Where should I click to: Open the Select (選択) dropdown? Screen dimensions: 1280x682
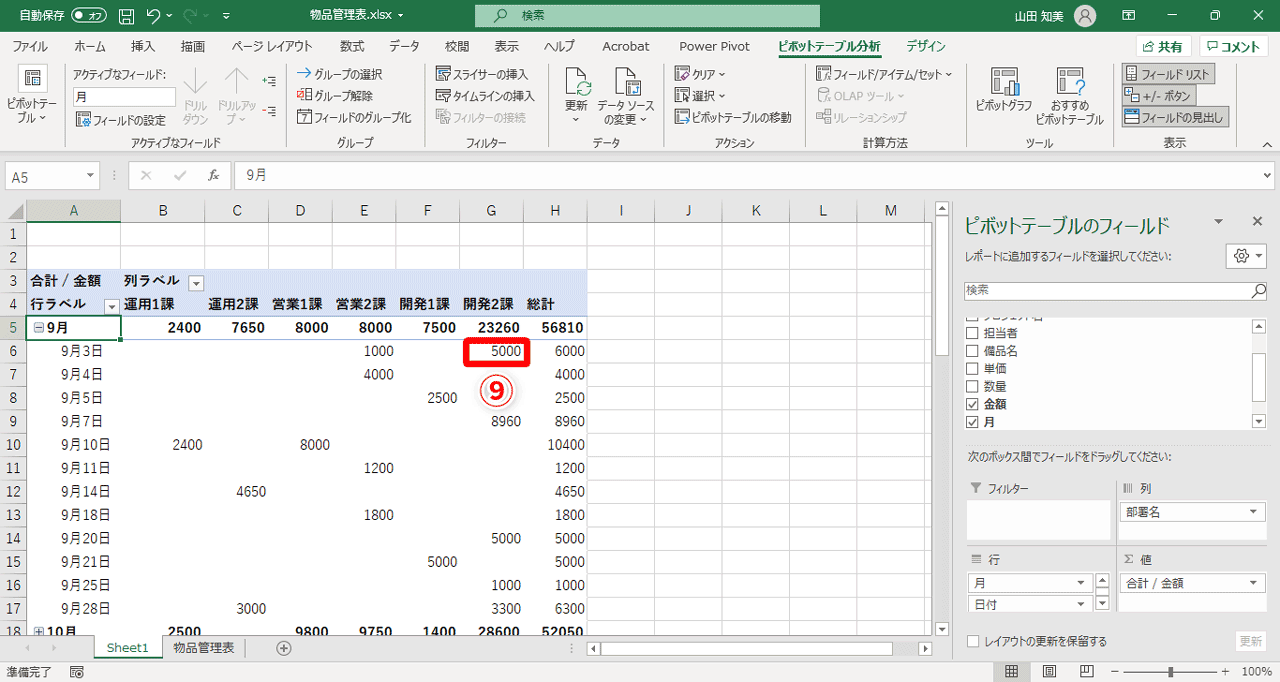[700, 96]
